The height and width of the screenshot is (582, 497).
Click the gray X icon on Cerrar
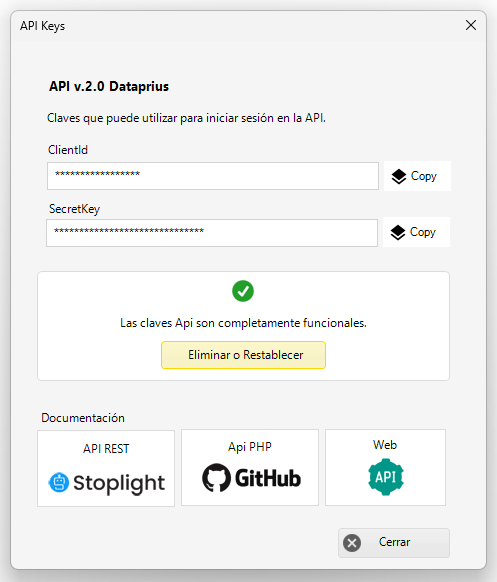(352, 543)
